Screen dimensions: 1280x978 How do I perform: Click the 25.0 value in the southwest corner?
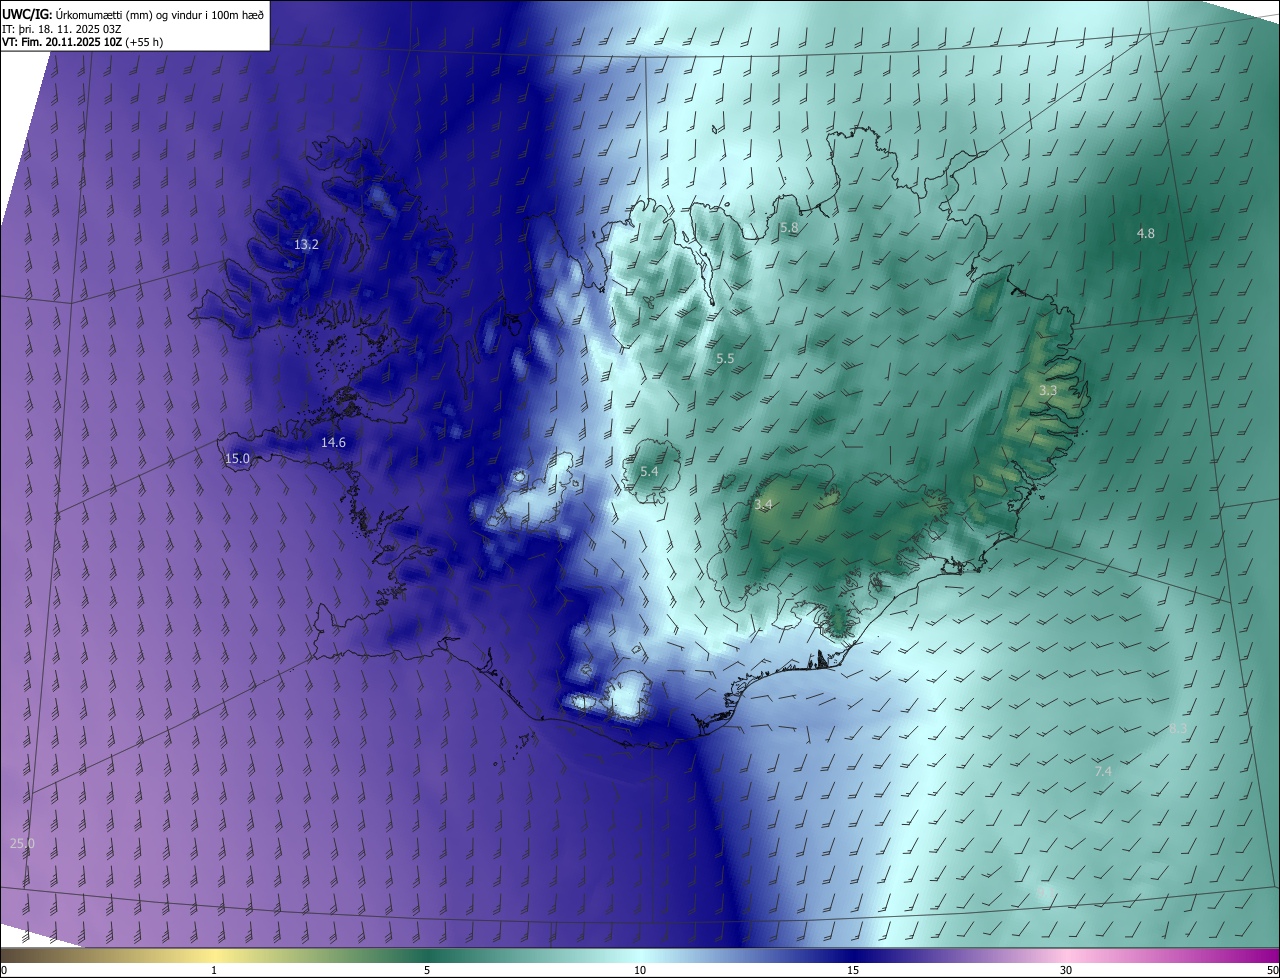click(22, 844)
